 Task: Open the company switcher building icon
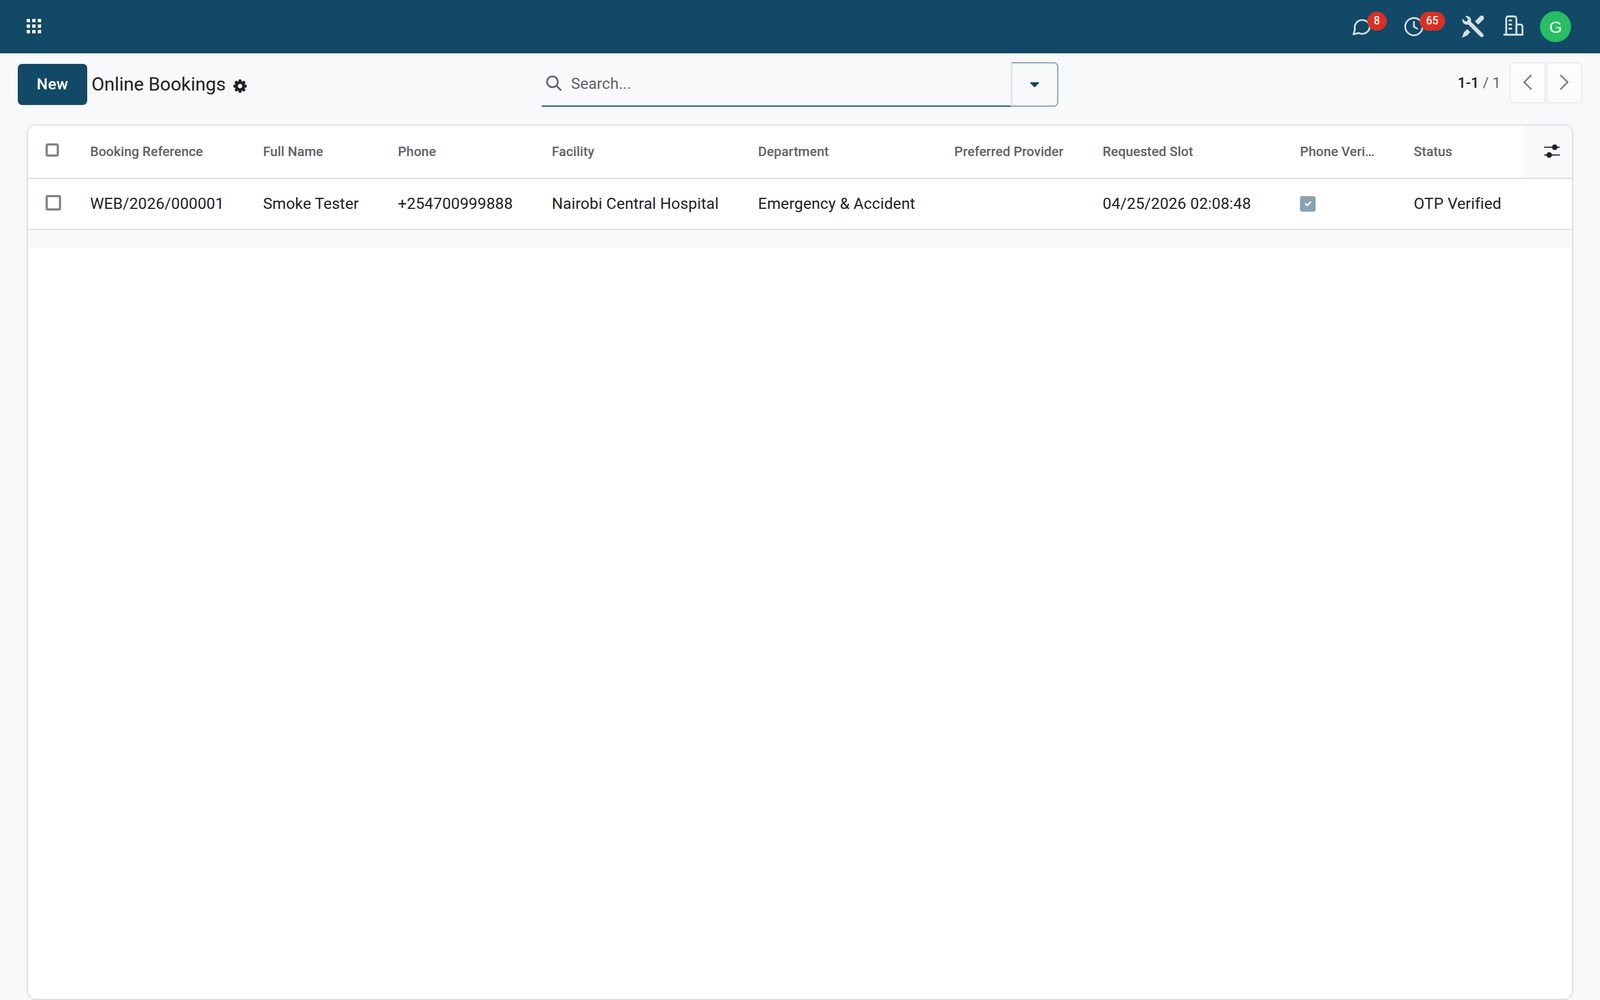click(1514, 26)
